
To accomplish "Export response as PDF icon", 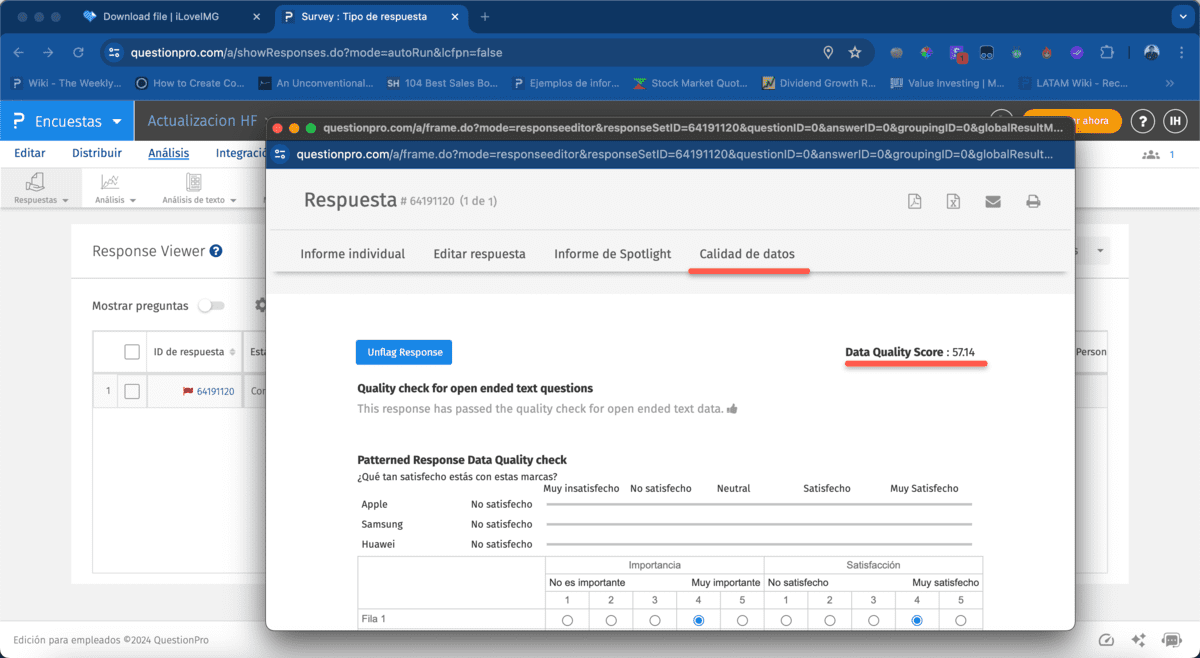I will pos(914,201).
